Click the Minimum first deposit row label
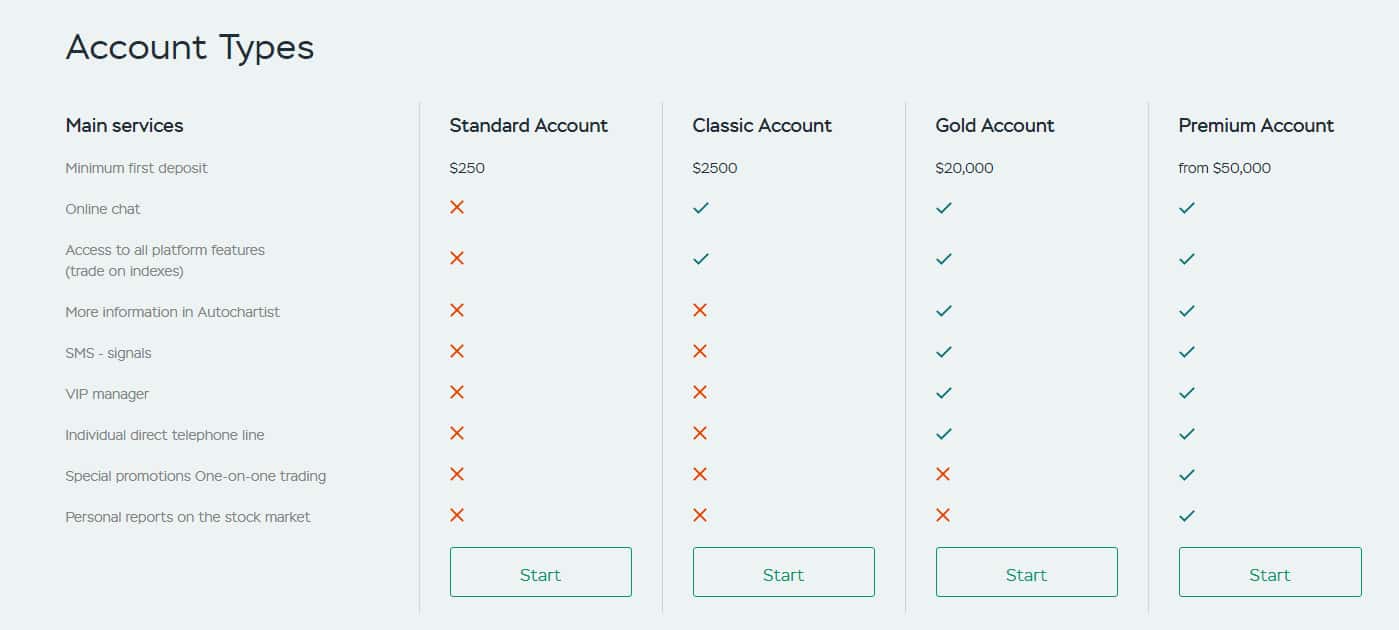1399x630 pixels. [x=137, y=168]
